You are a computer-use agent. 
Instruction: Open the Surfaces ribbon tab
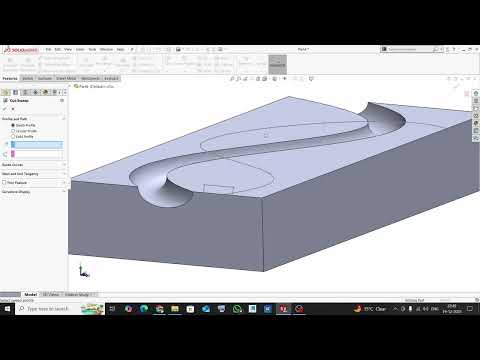pyautogui.click(x=45, y=78)
